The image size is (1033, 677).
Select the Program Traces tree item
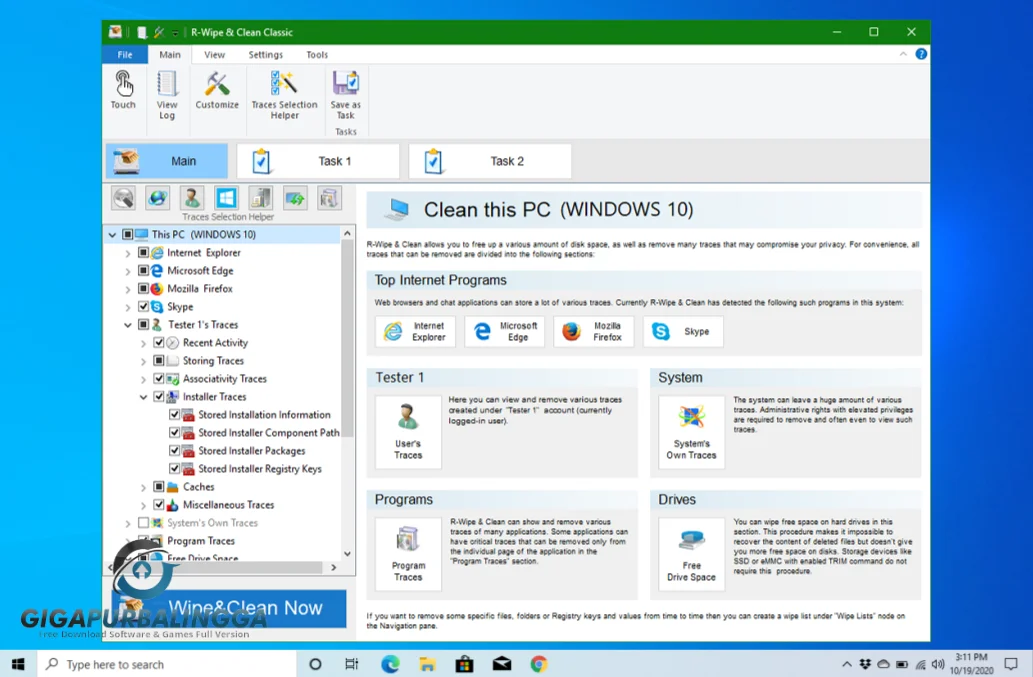tap(201, 541)
